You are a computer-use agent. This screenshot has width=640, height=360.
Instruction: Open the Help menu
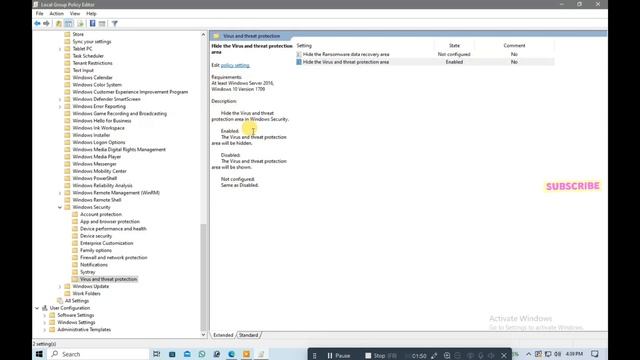coord(91,14)
